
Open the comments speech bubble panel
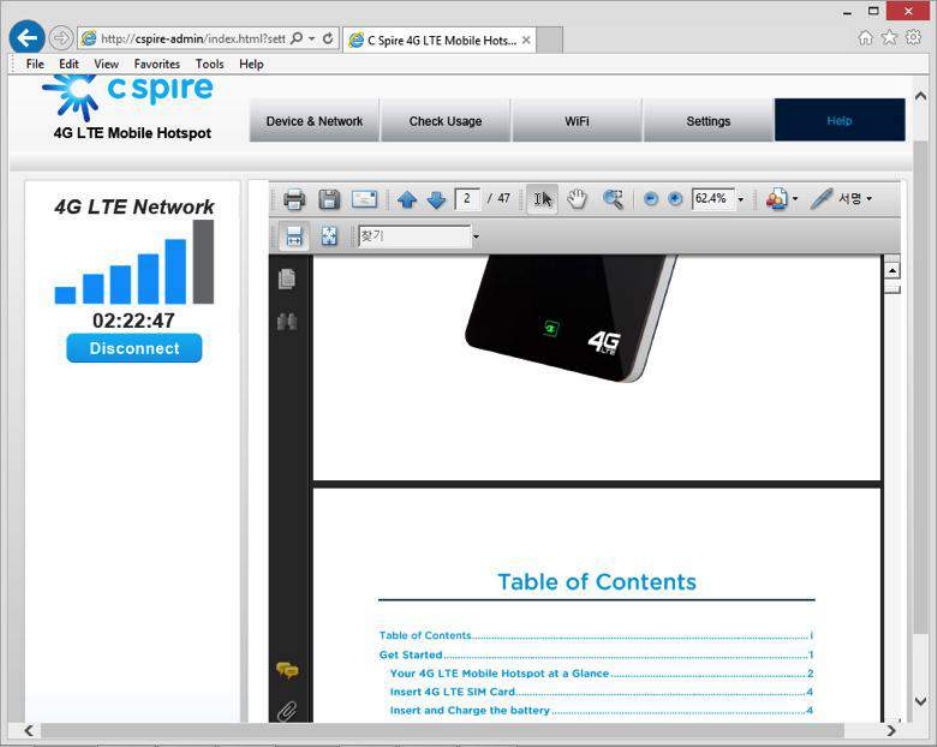[x=287, y=670]
